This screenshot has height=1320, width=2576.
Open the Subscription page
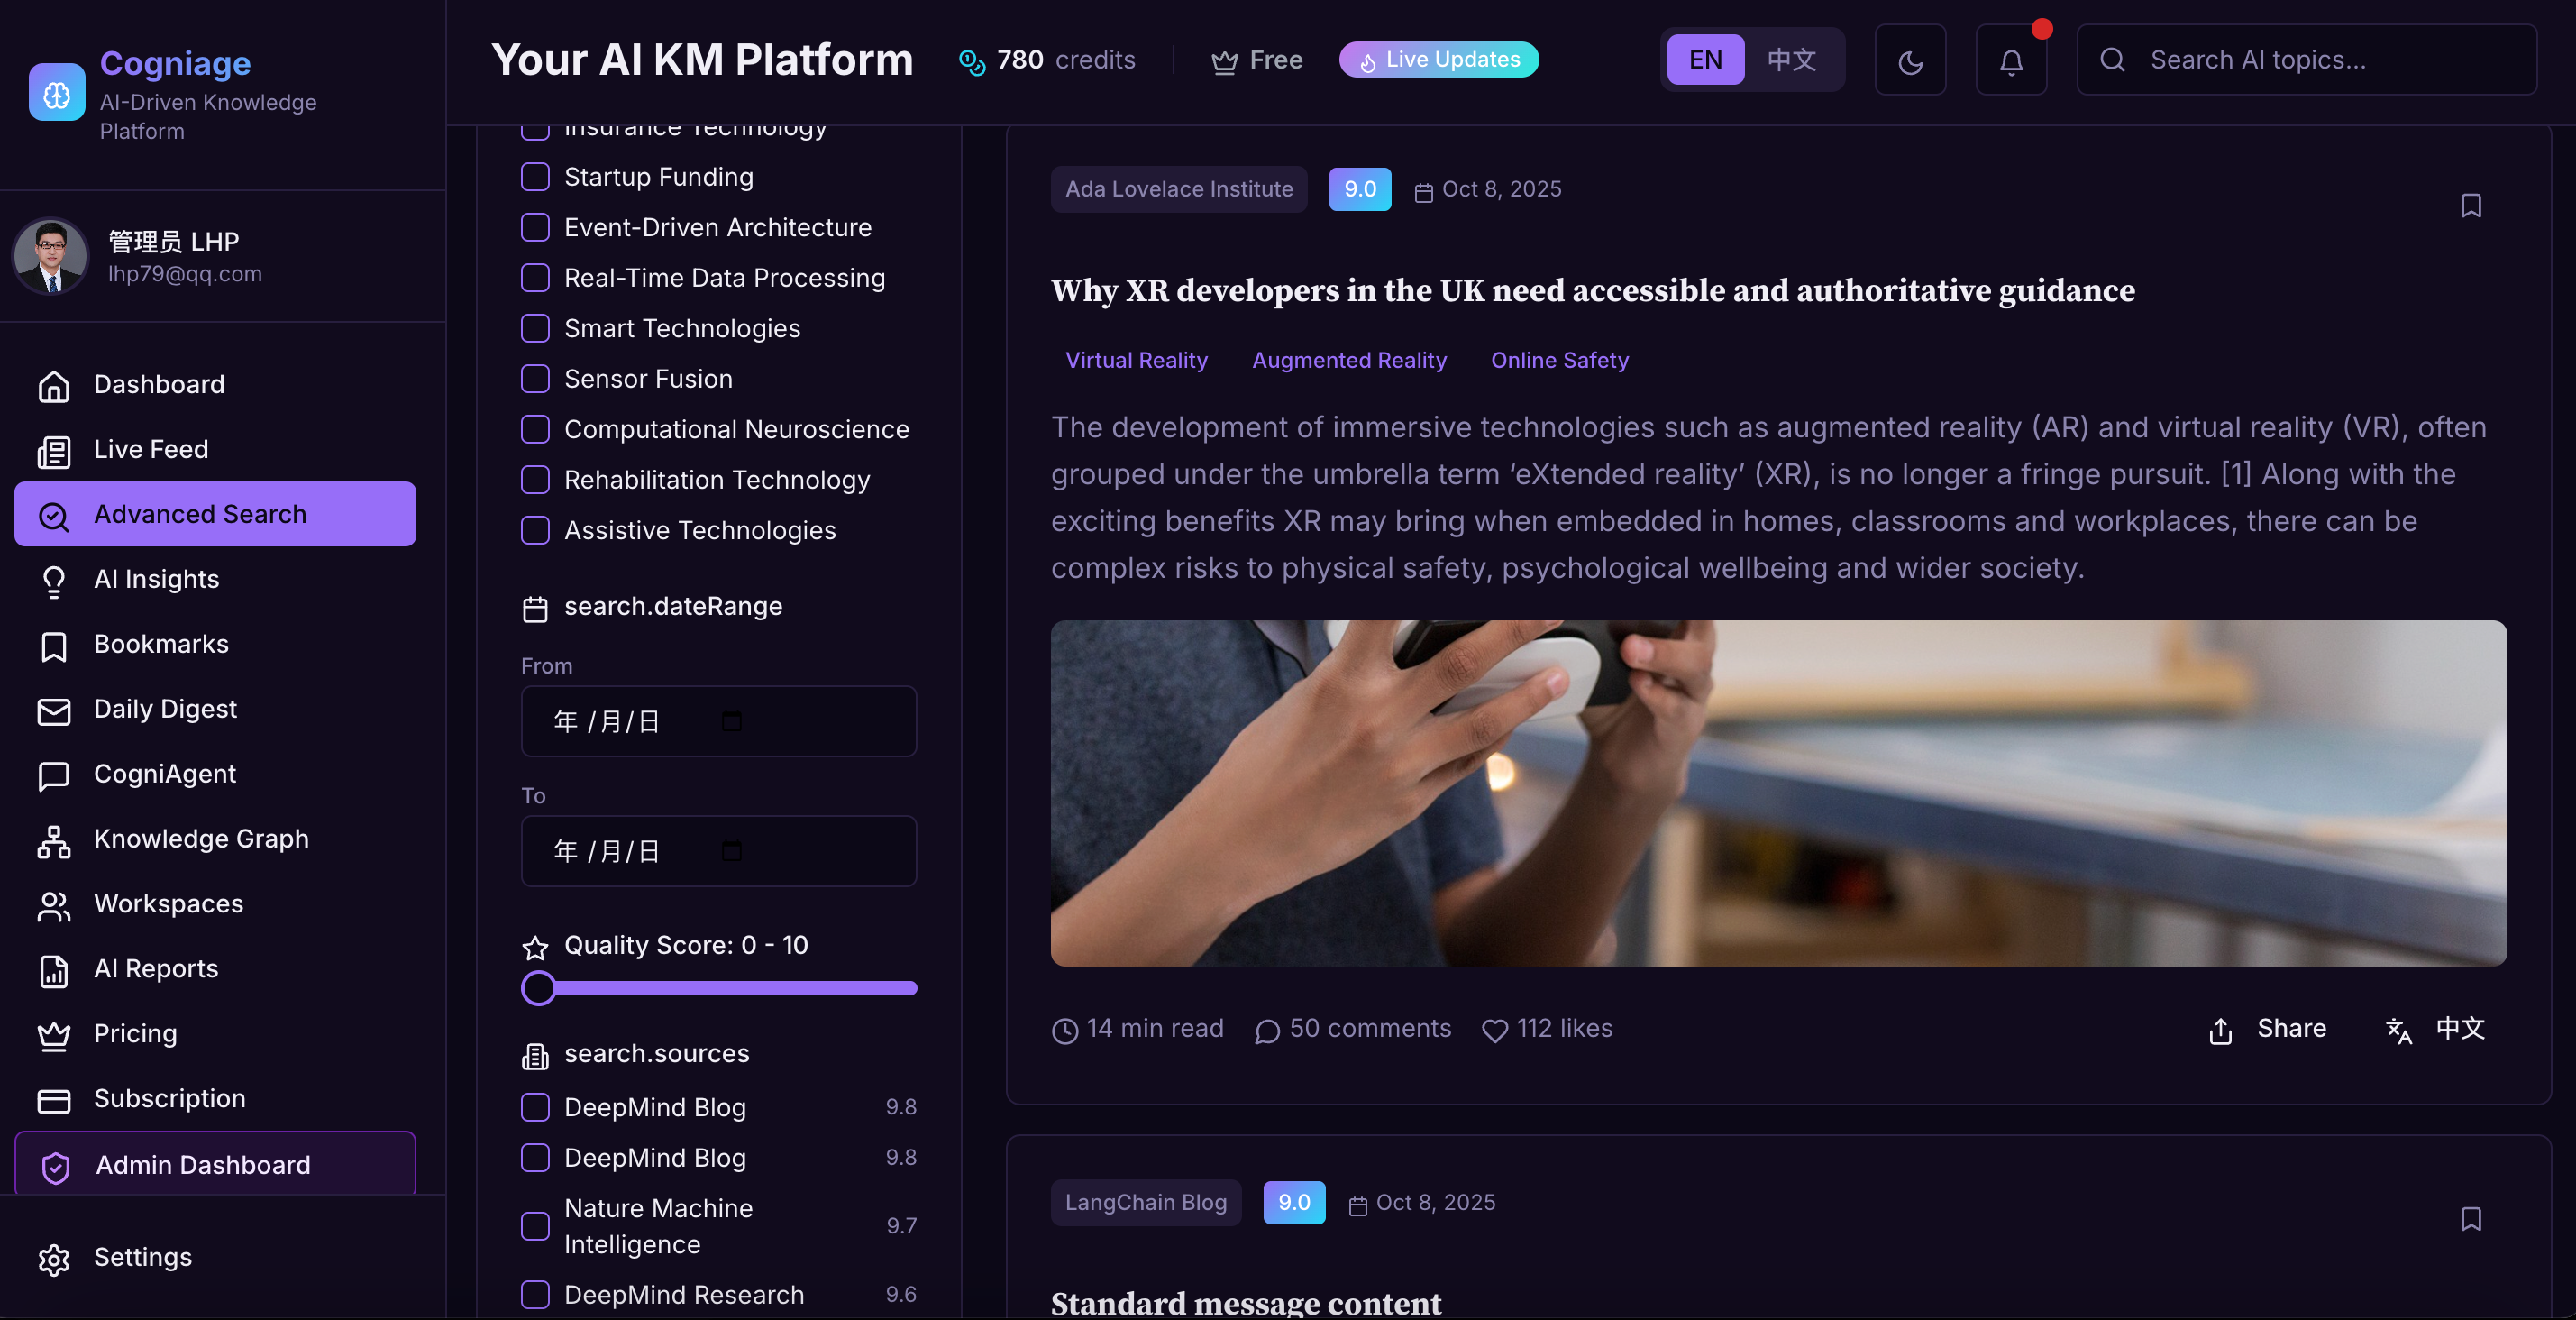tap(215, 1099)
